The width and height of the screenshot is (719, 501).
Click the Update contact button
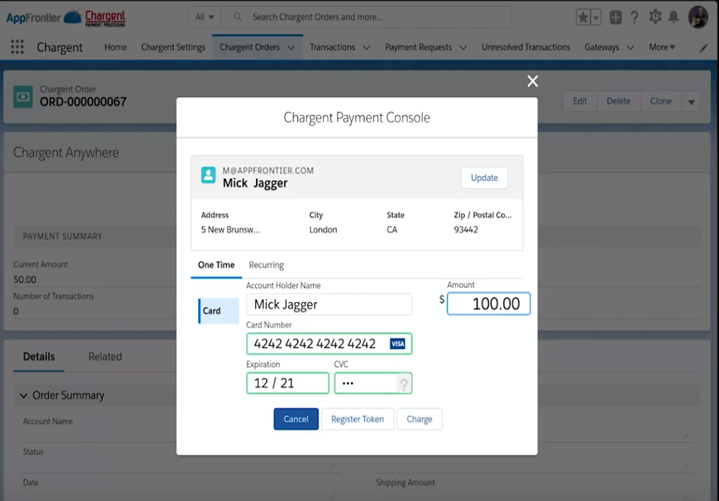[x=484, y=178]
